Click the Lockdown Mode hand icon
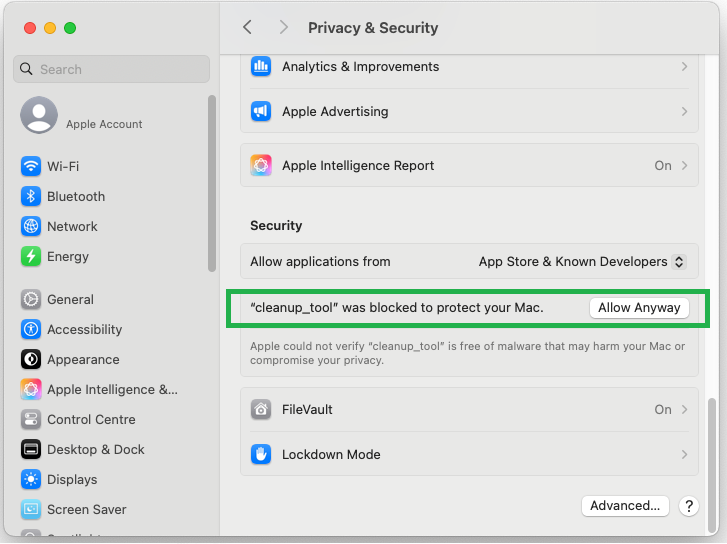 pos(261,454)
